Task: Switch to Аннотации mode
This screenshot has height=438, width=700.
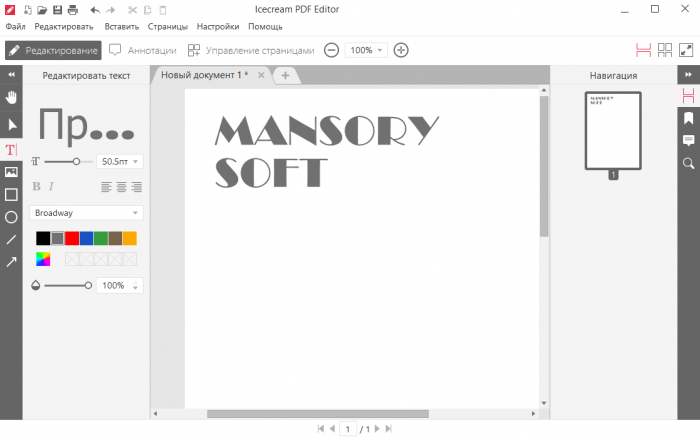Action: pyautogui.click(x=143, y=50)
